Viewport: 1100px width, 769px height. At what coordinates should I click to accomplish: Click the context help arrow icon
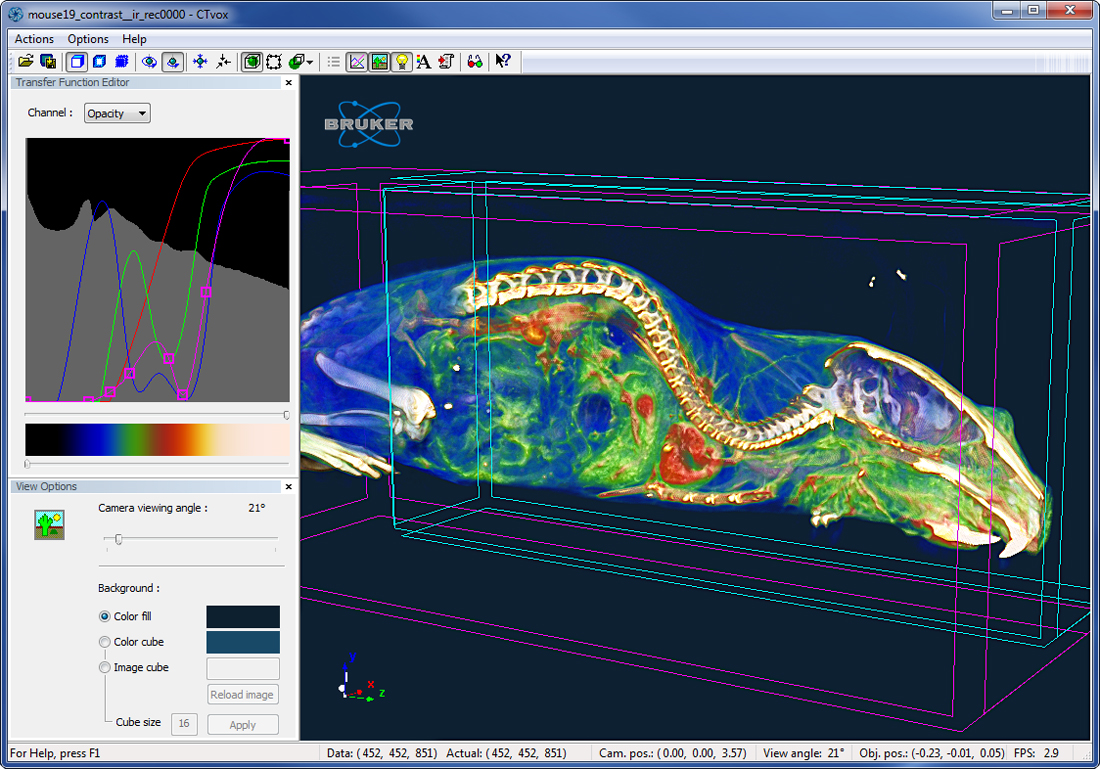502,61
